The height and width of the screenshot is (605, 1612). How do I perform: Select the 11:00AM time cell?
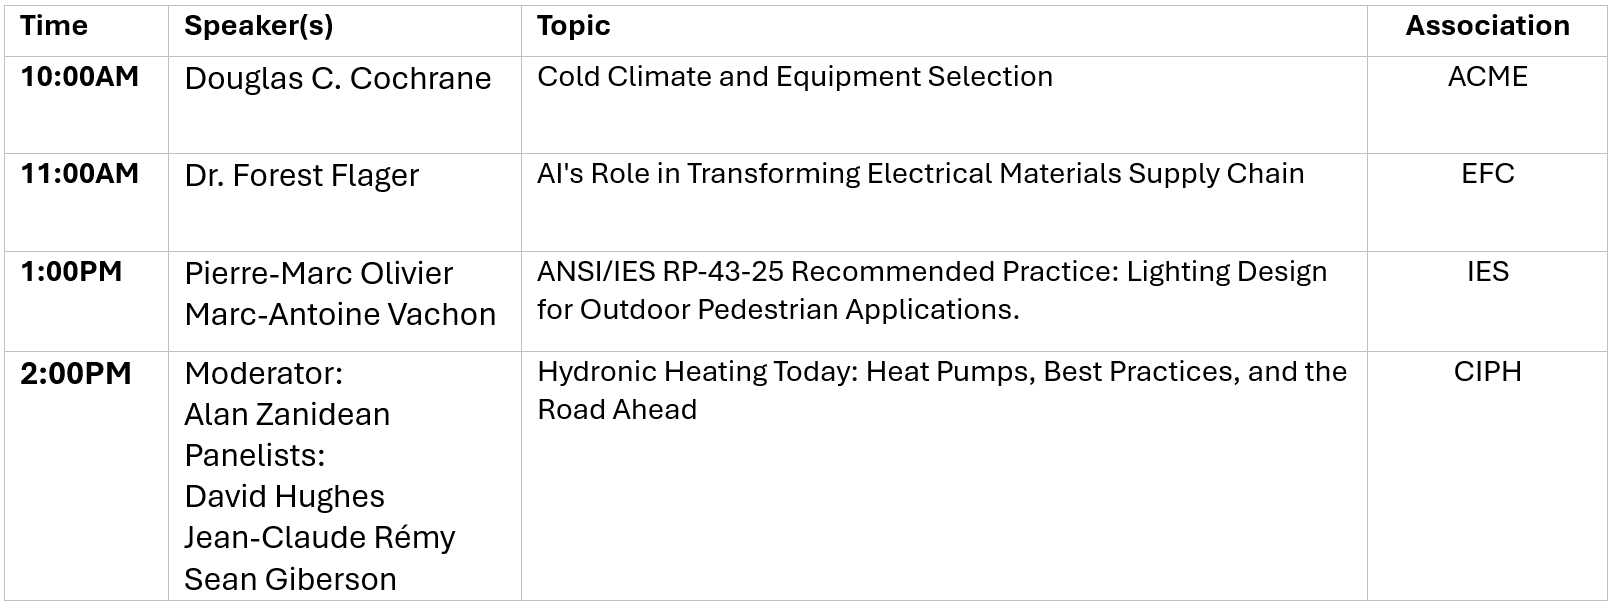coord(80,174)
